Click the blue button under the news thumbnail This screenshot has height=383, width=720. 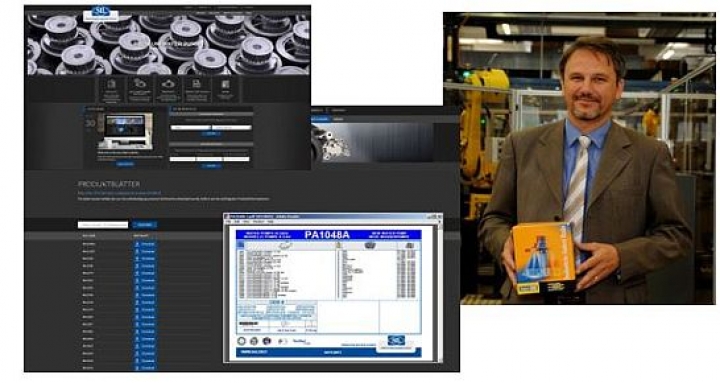tap(124, 164)
